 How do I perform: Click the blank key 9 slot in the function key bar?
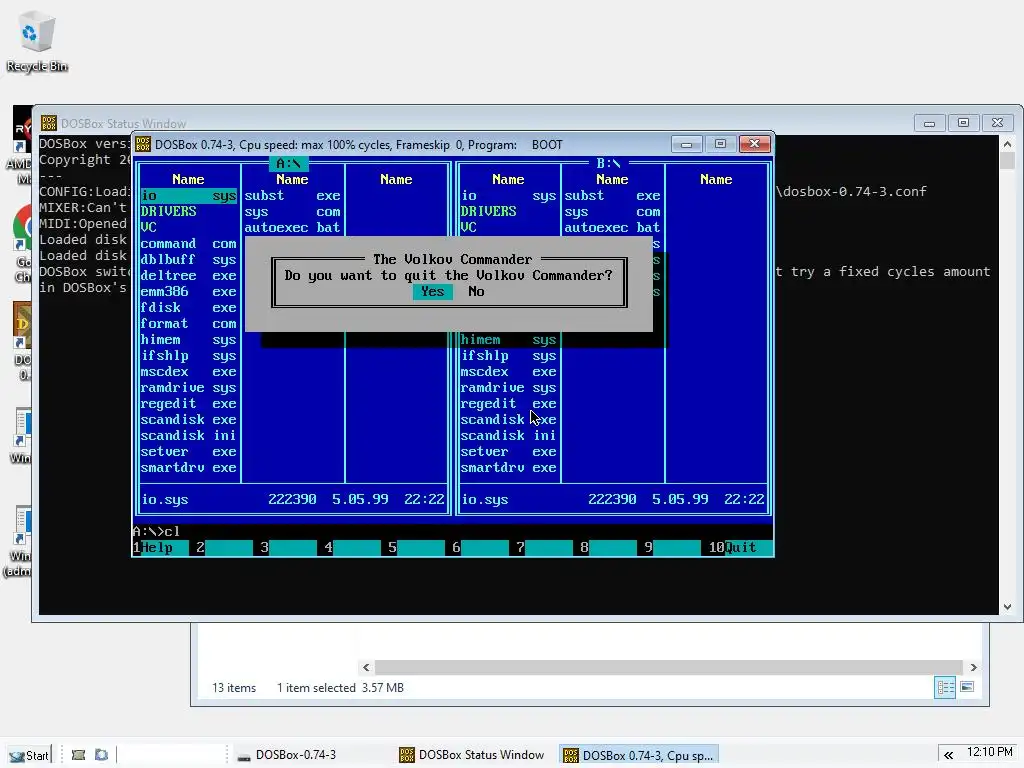[x=672, y=547]
